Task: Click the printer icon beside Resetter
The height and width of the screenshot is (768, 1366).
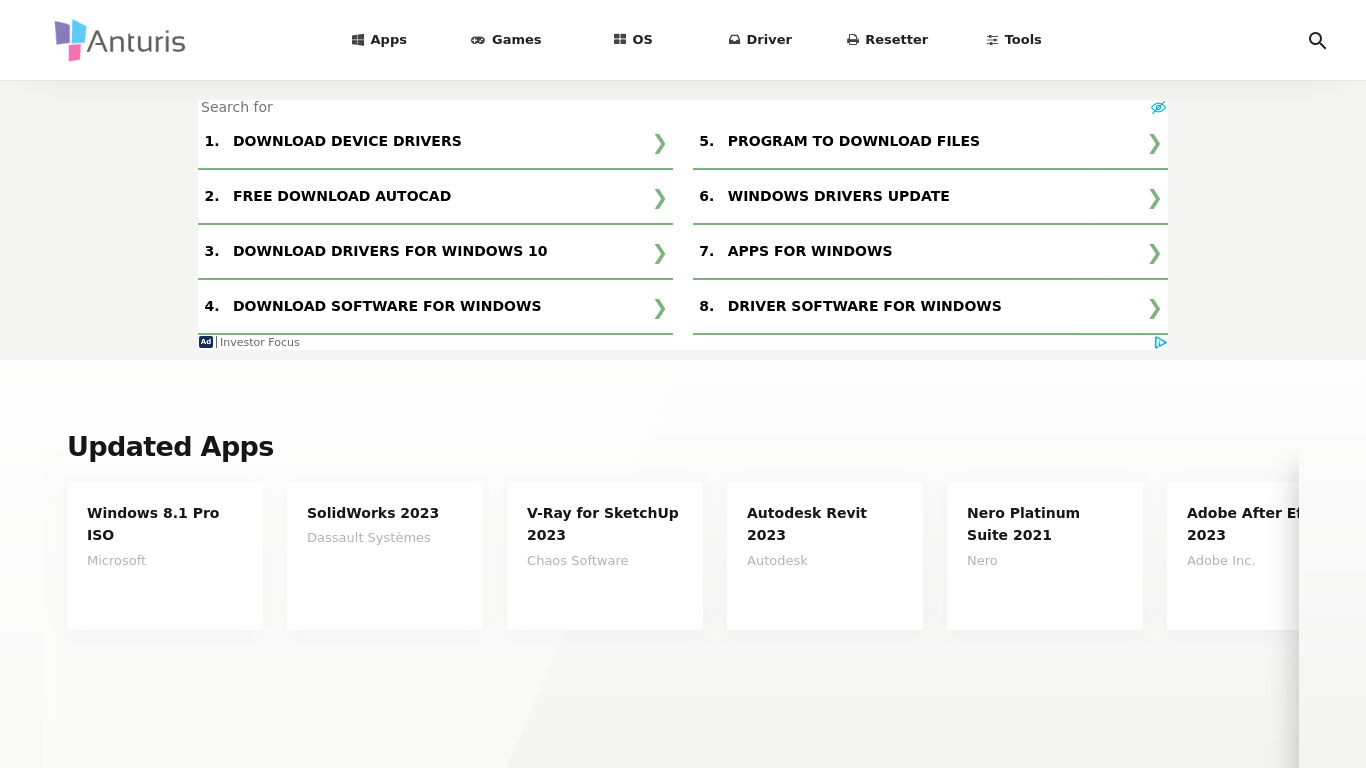Action: click(x=853, y=40)
